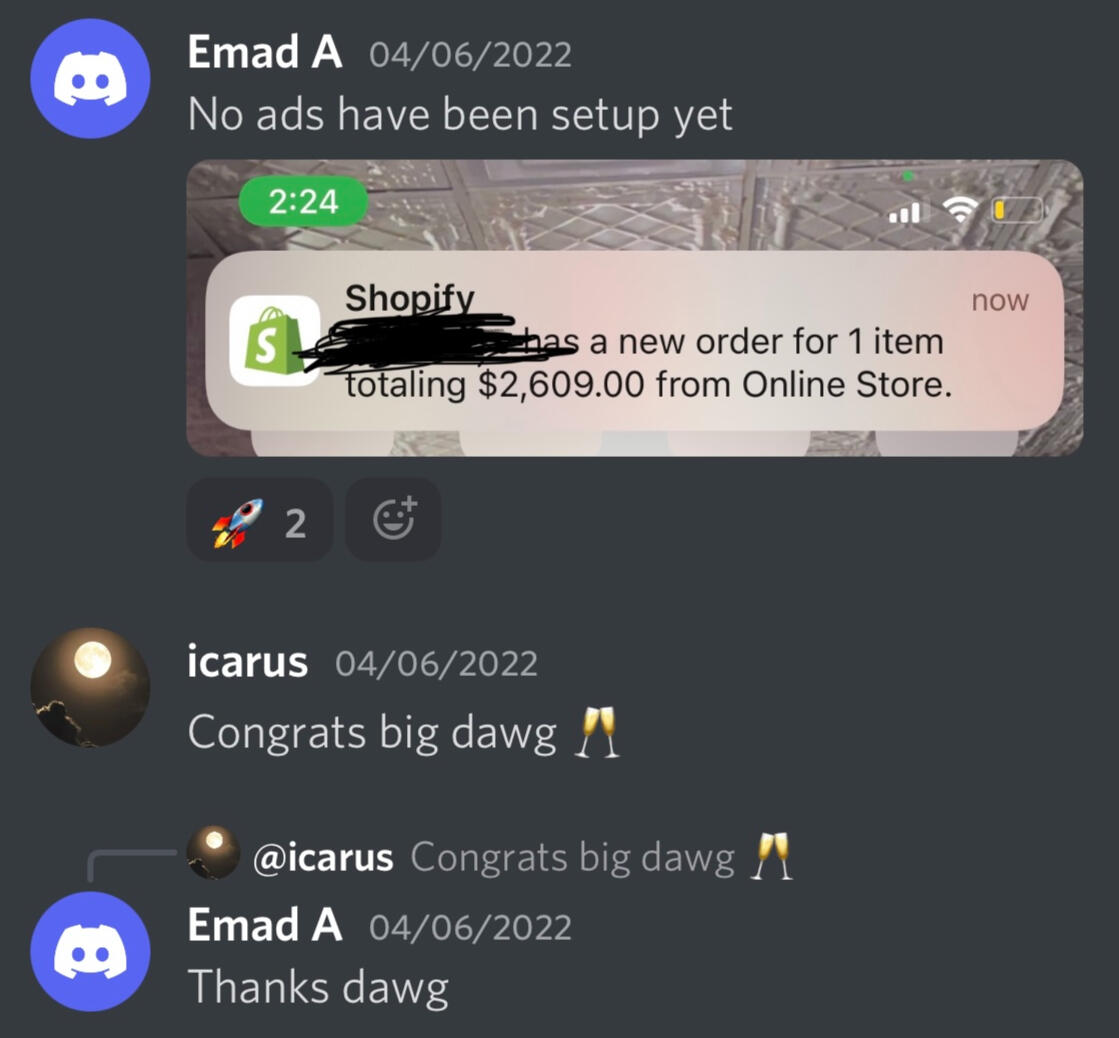Click the rocket reaction with count 2

pos(259,520)
